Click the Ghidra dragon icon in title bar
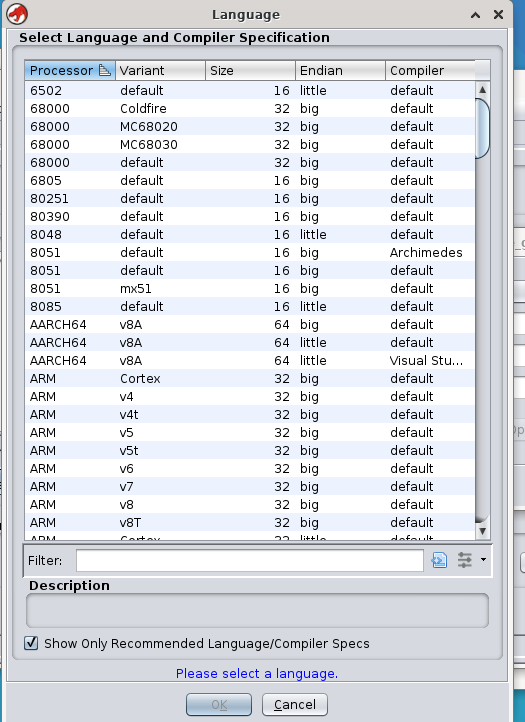525x722 pixels. (x=17, y=14)
